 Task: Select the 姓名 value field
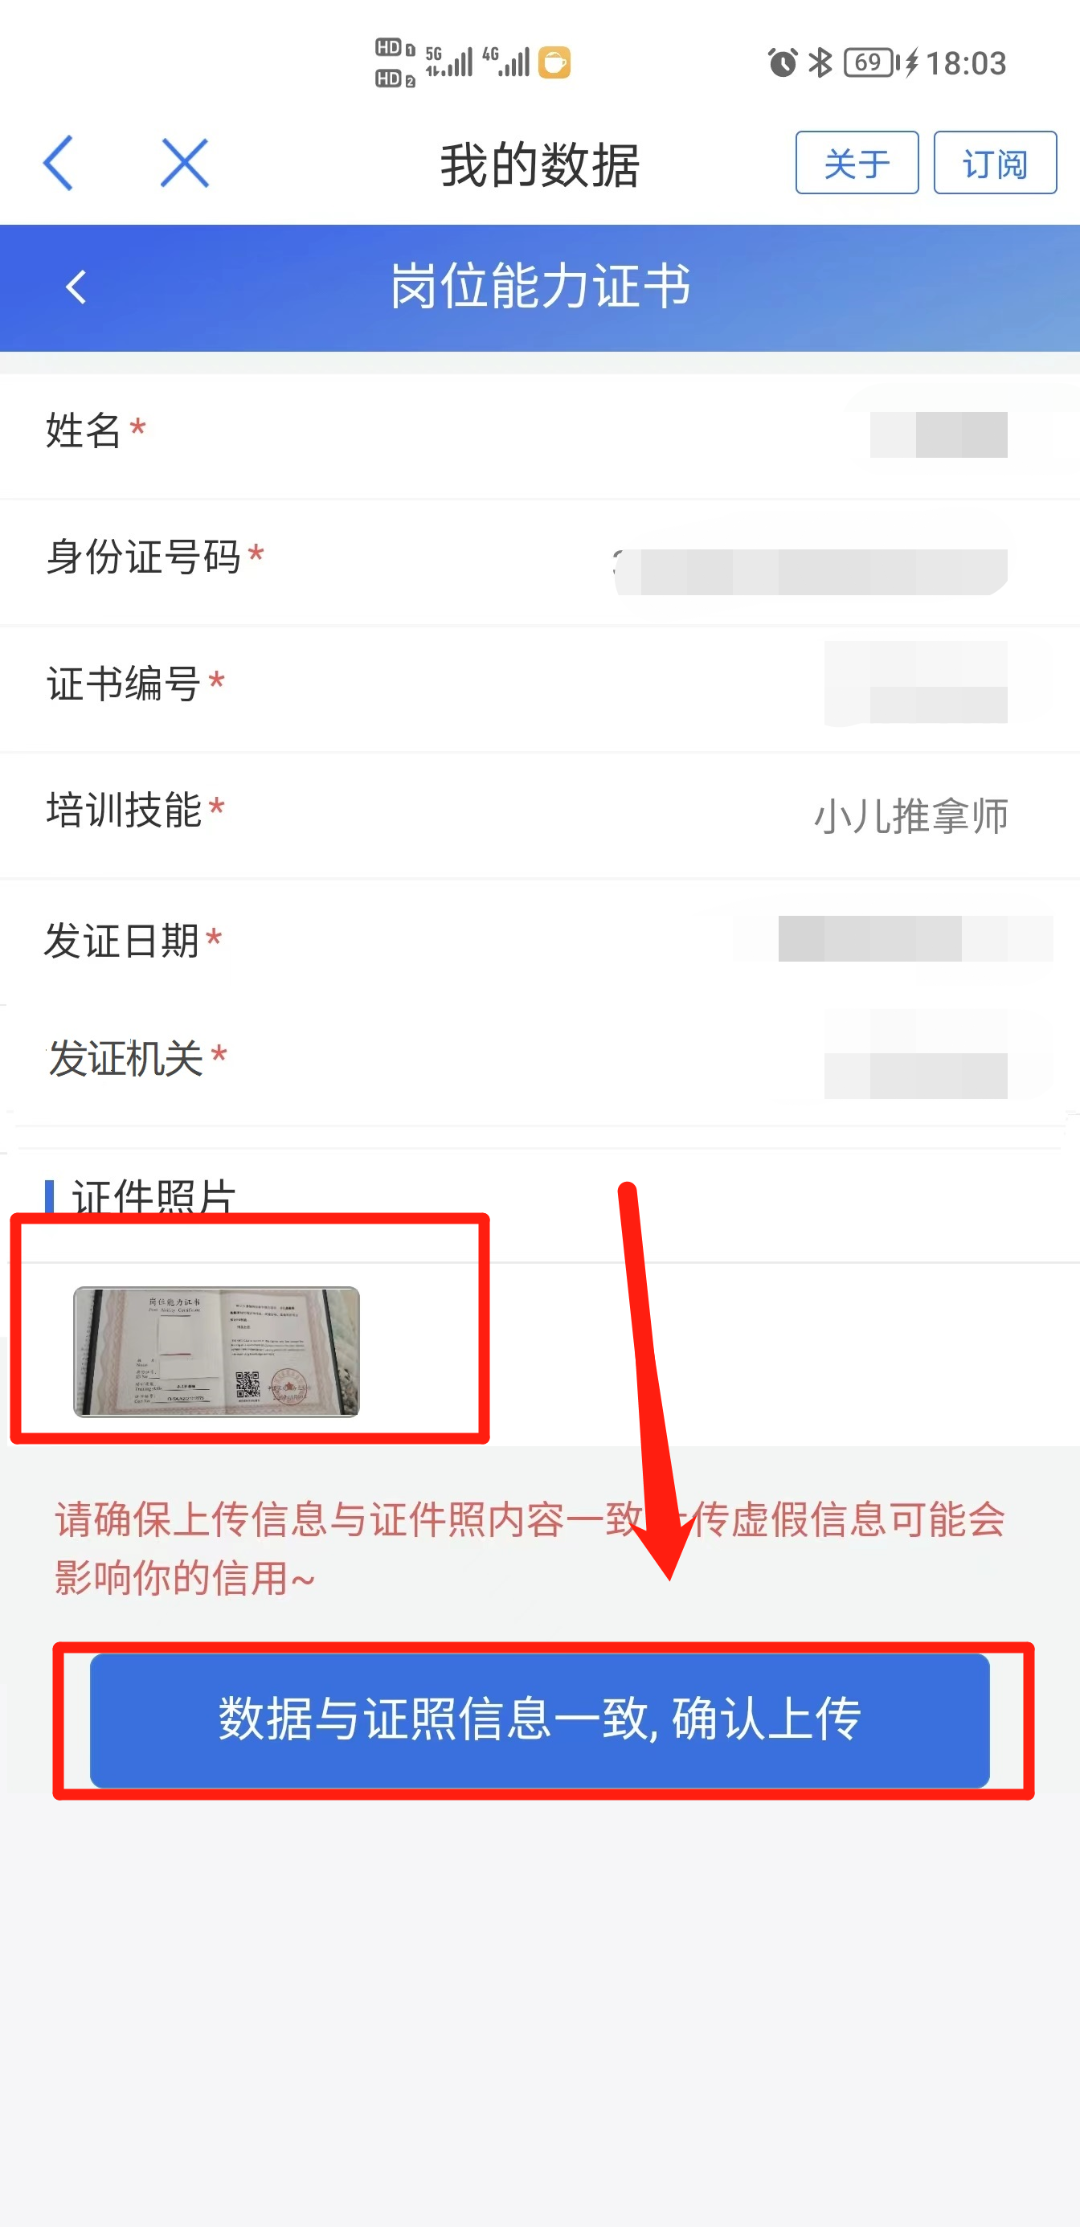(x=939, y=435)
